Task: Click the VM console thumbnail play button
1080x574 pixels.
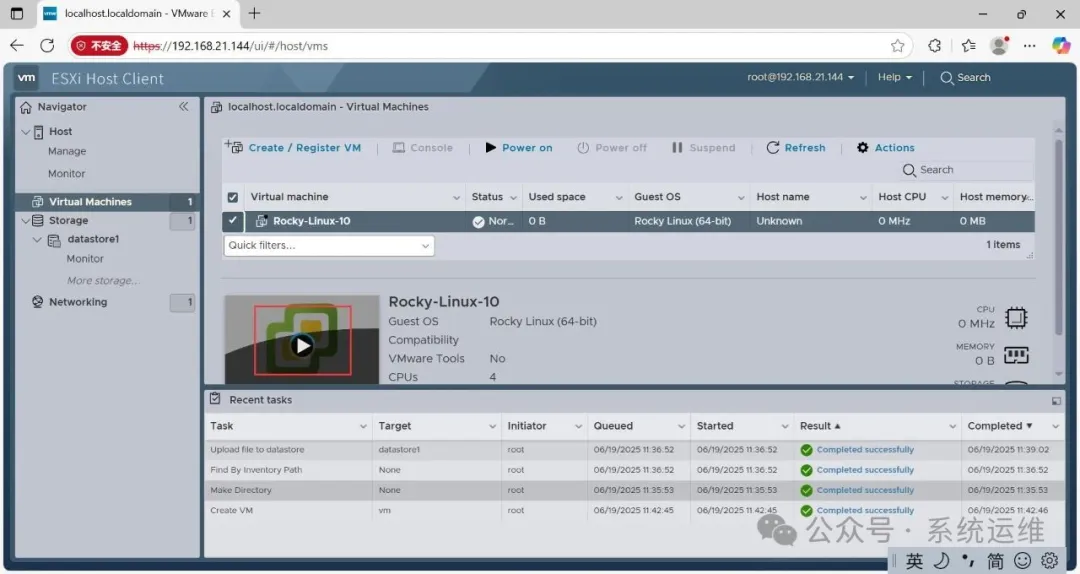Action: [x=302, y=345]
